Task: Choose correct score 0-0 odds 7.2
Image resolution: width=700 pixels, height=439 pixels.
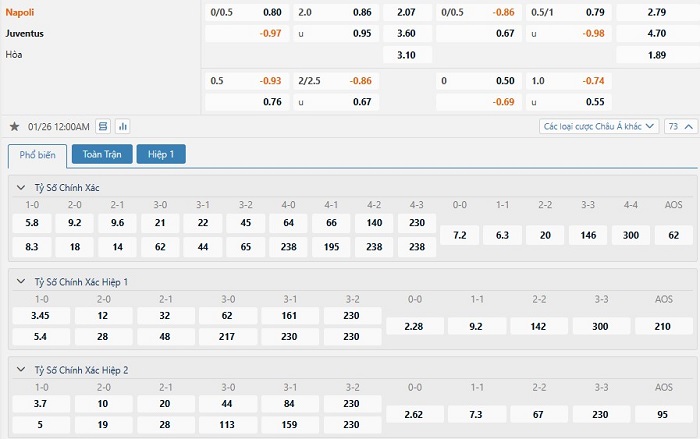Action: [x=460, y=235]
